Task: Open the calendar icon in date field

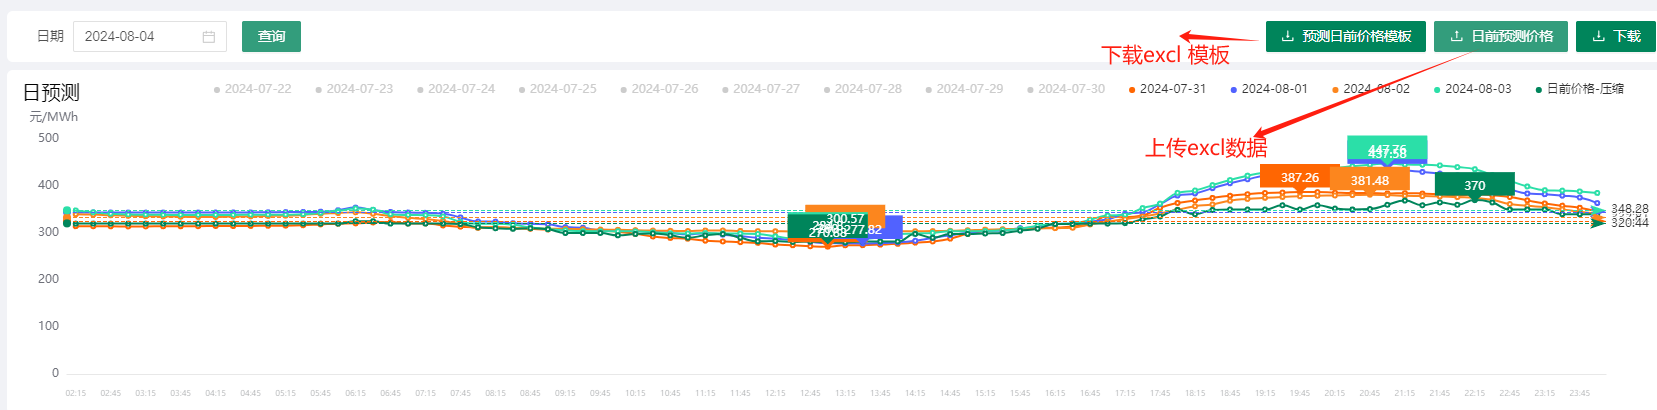Action: click(209, 37)
